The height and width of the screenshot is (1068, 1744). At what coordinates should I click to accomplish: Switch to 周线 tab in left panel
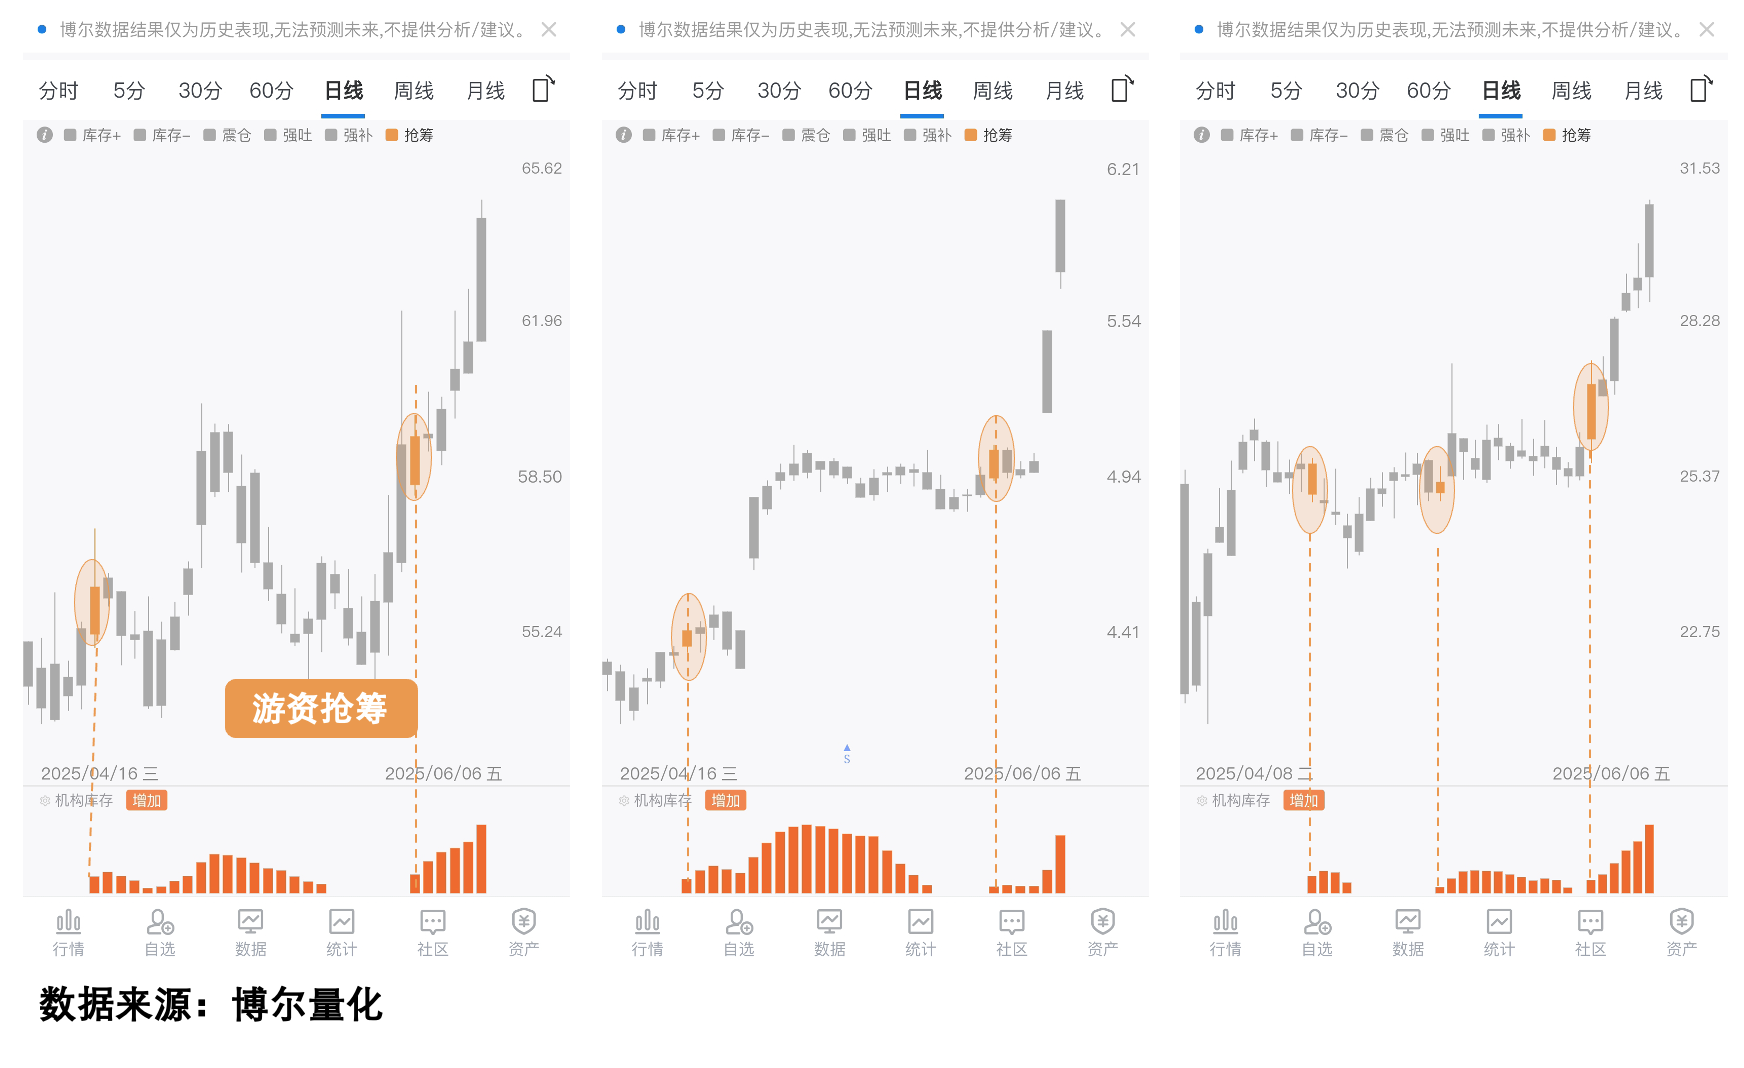414,91
